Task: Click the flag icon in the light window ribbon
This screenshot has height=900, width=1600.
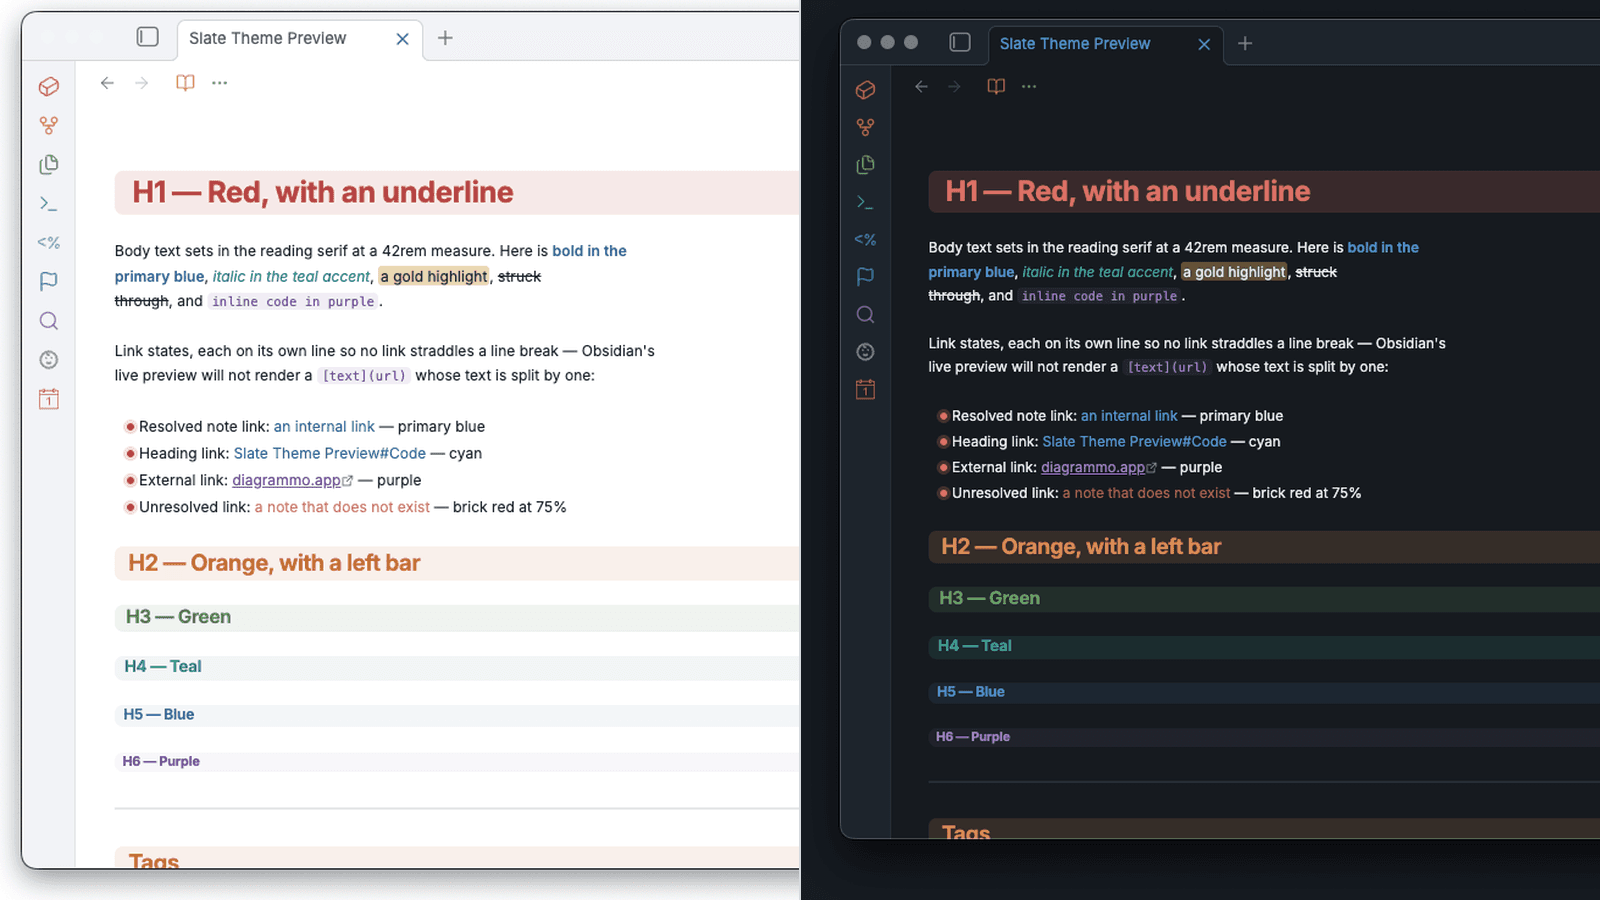Action: coord(49,282)
